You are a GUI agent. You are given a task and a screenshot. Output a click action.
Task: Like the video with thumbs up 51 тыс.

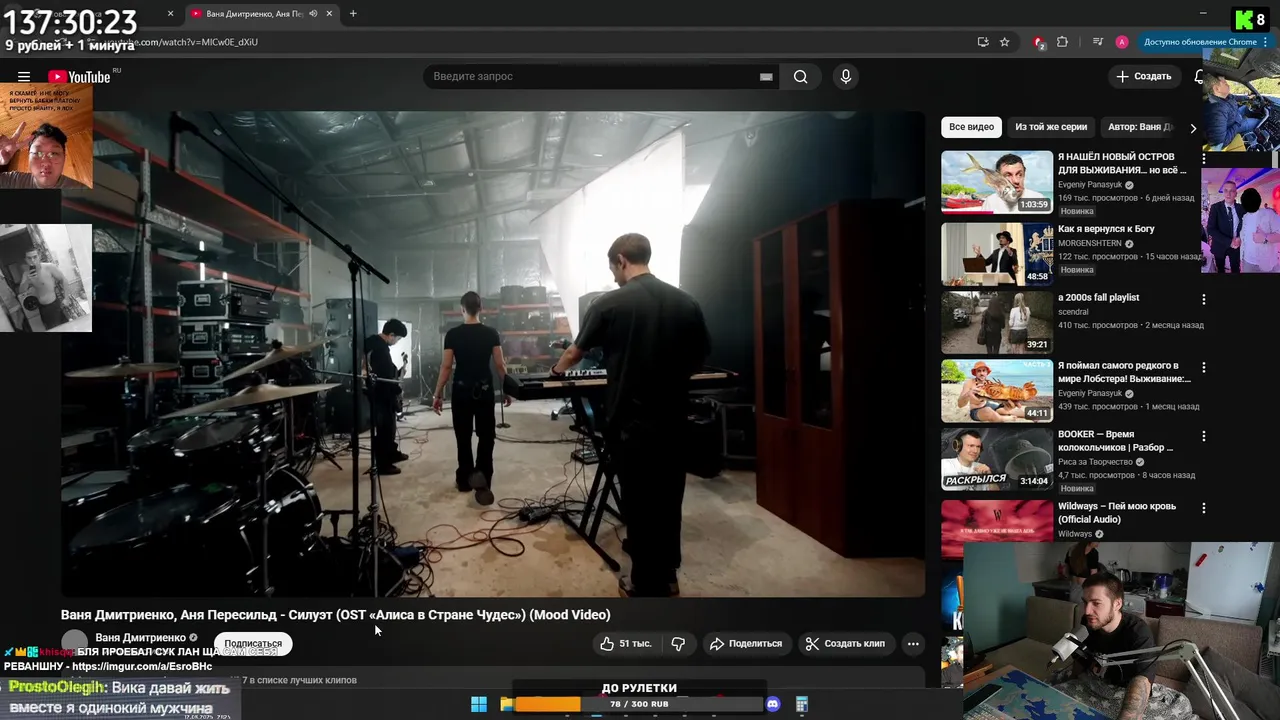click(x=625, y=644)
